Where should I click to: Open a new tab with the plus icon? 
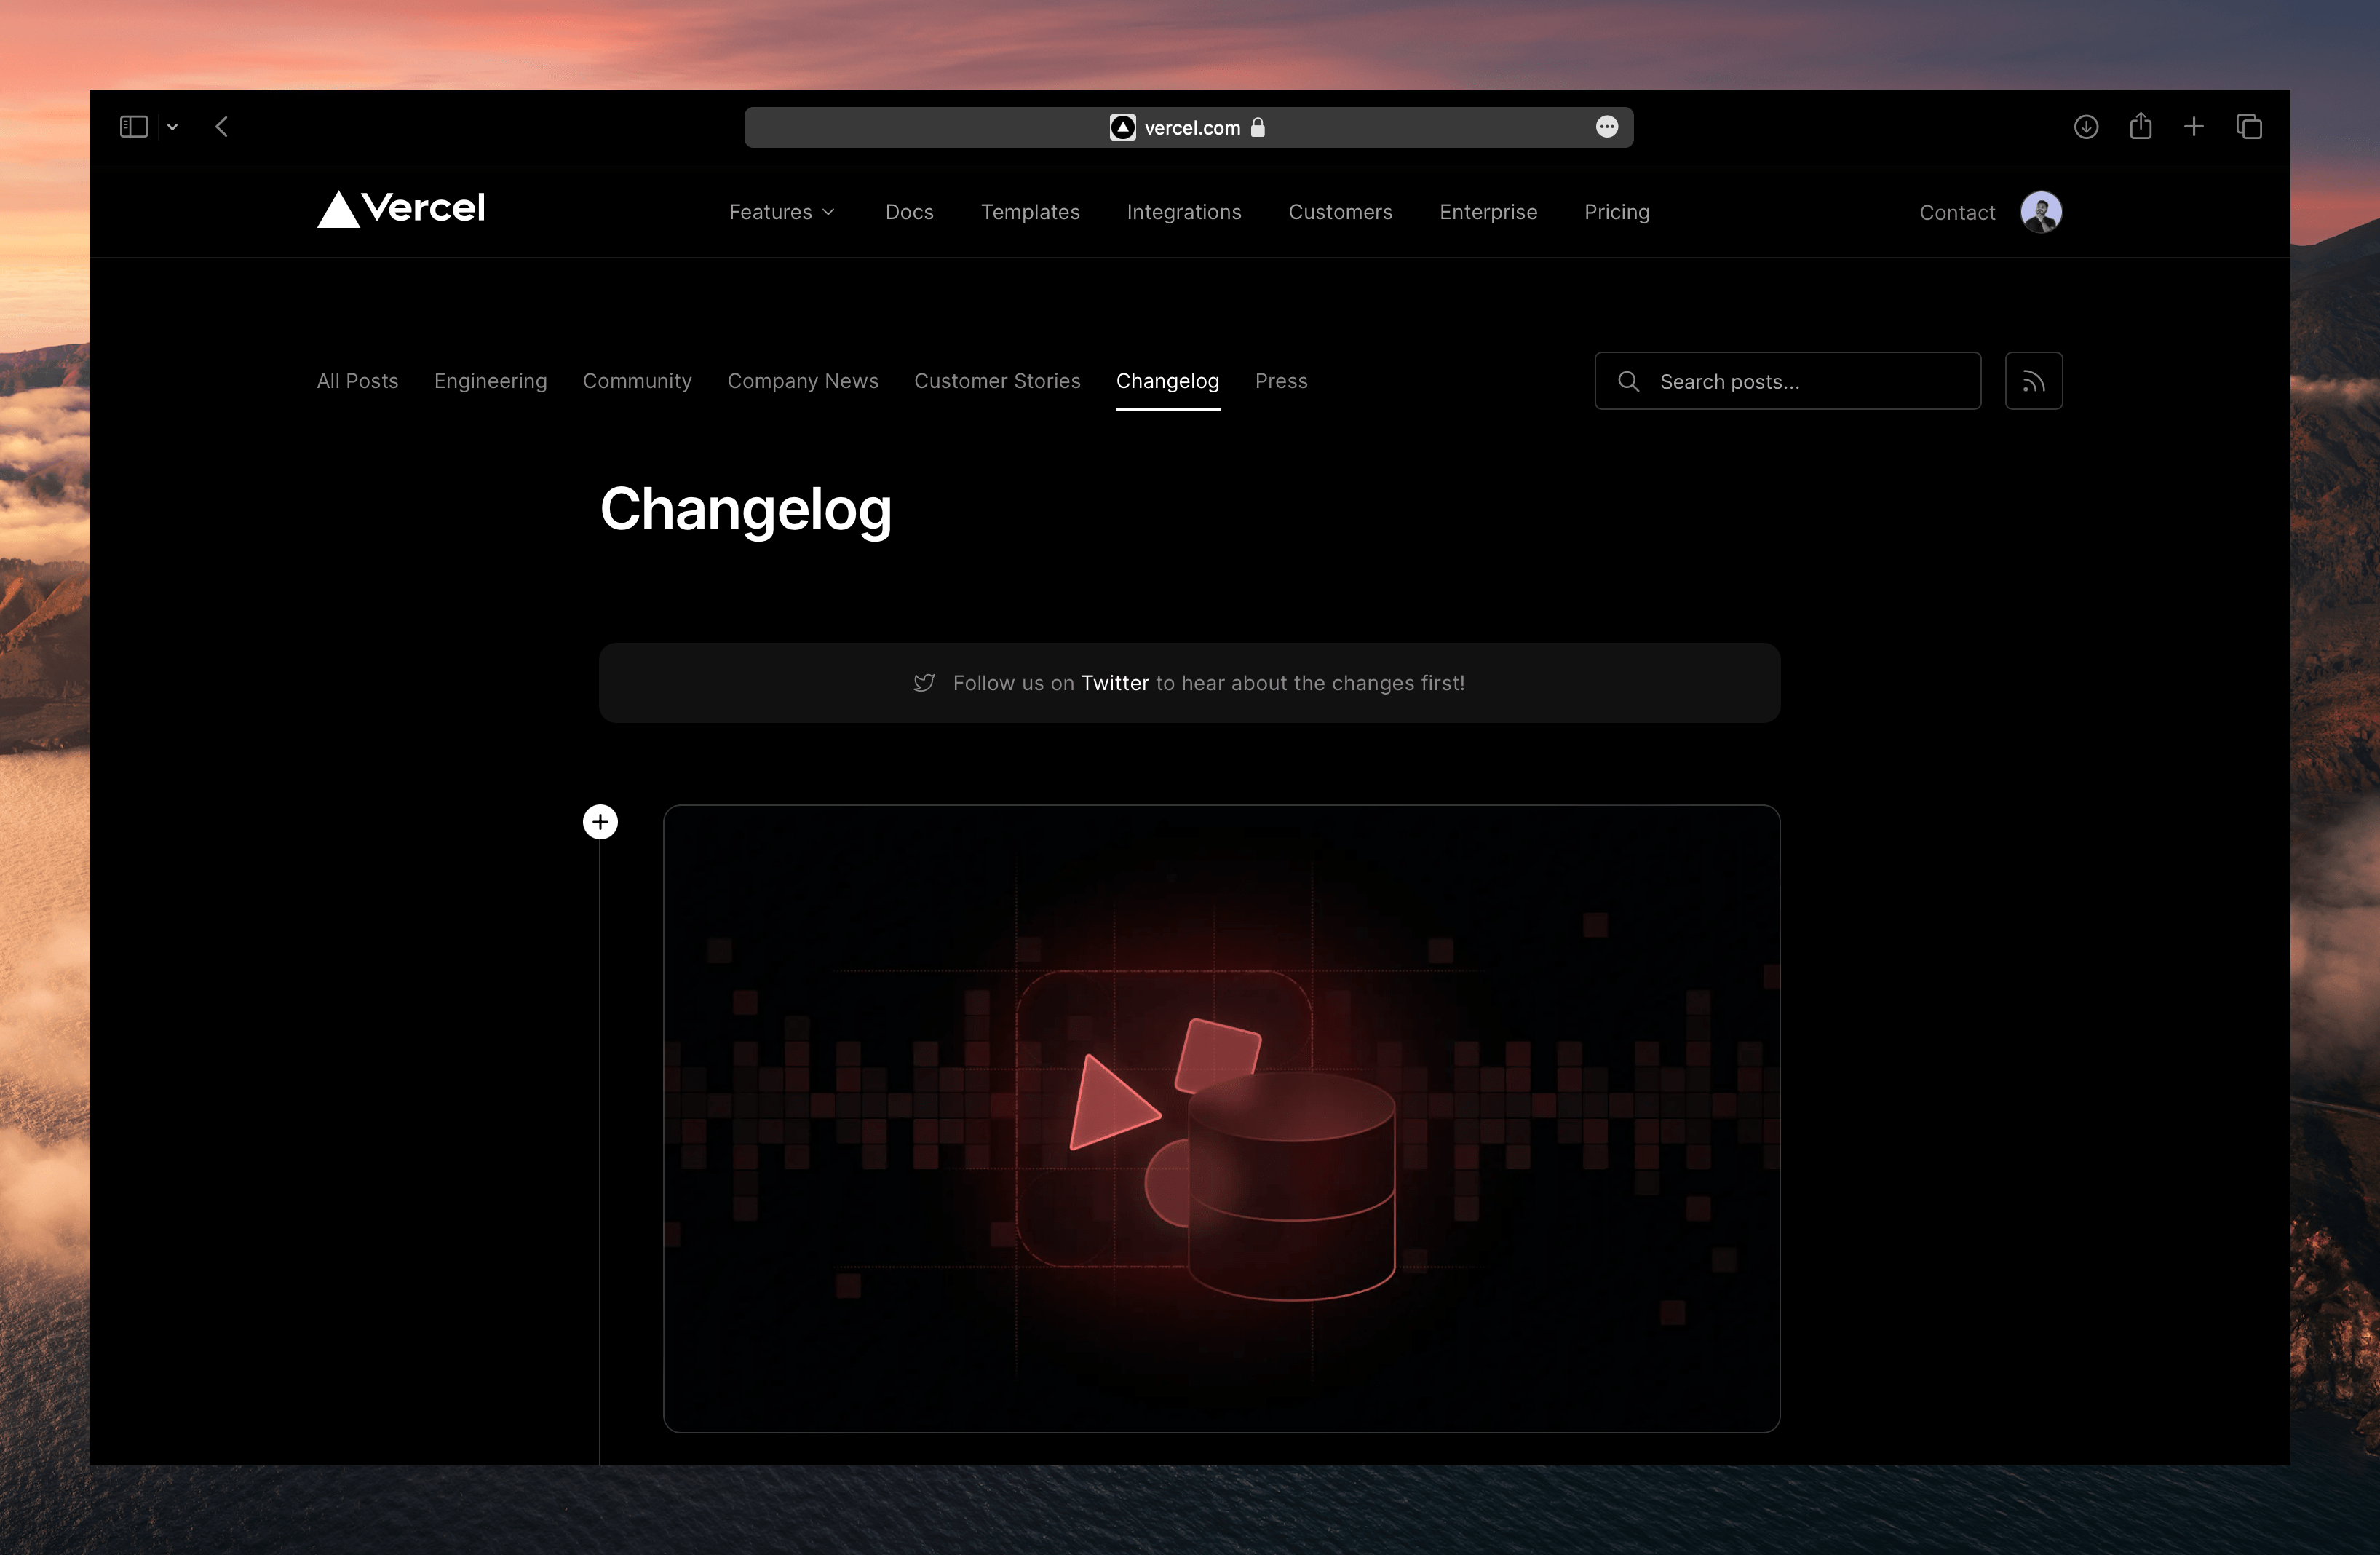pyautogui.click(x=2194, y=126)
